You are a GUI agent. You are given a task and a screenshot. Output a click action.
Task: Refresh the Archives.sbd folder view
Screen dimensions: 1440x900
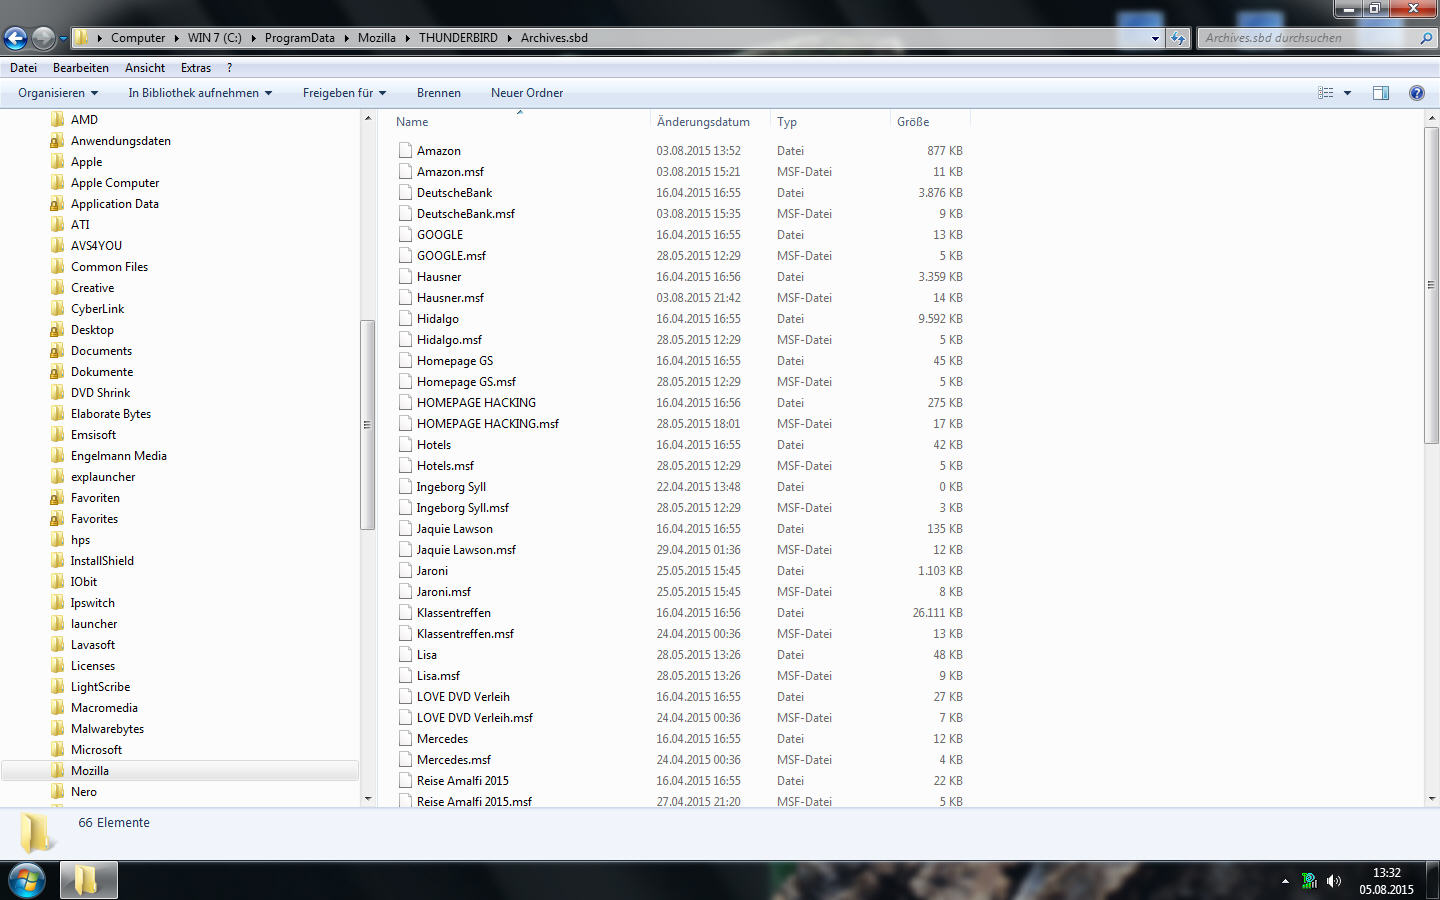(1178, 38)
